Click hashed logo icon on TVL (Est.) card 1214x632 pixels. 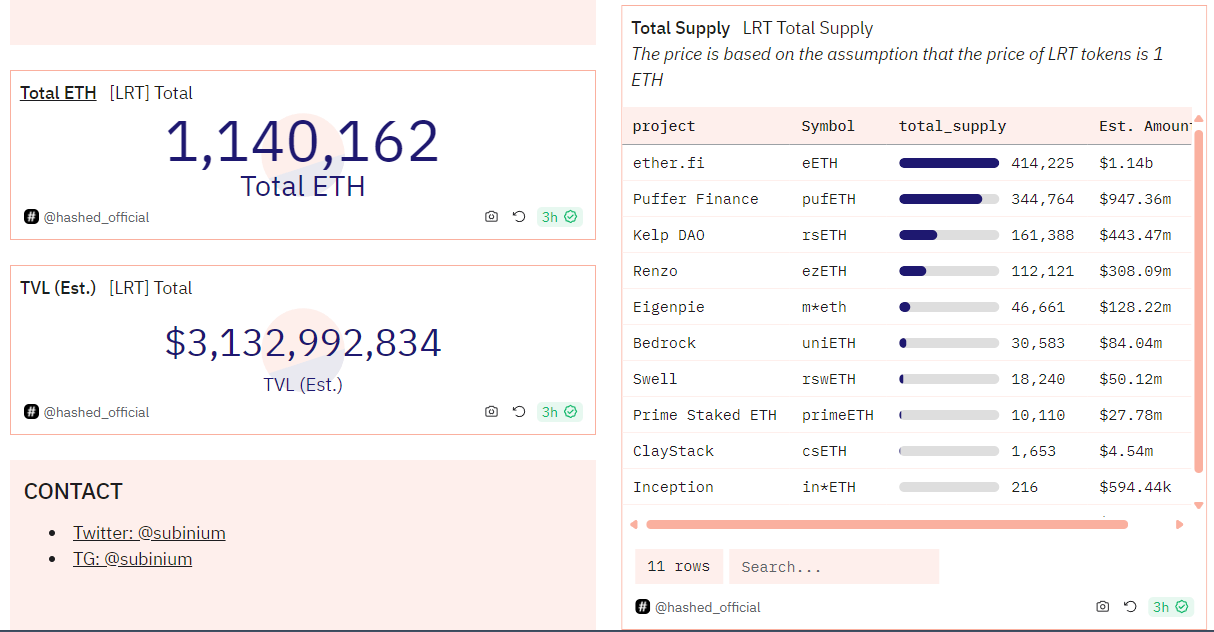click(31, 412)
